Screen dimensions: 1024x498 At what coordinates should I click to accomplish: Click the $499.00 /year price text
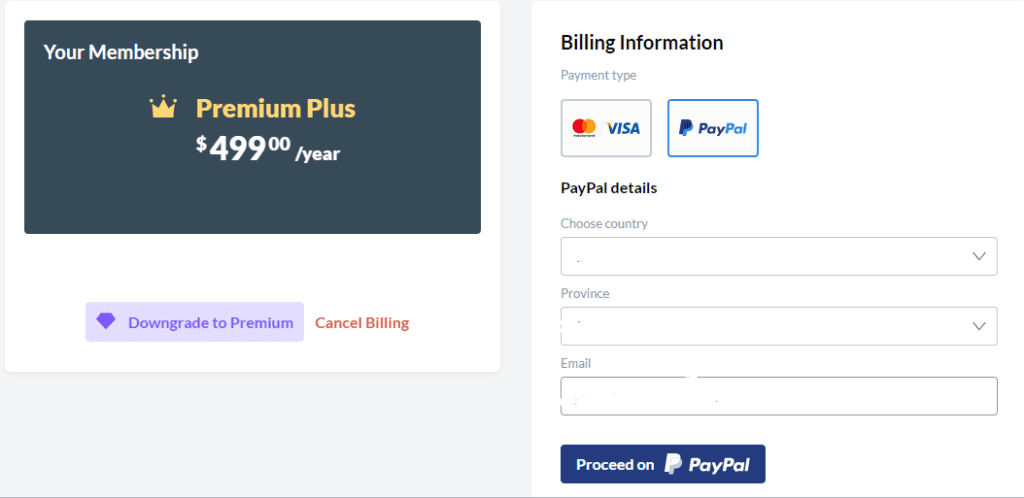point(268,149)
